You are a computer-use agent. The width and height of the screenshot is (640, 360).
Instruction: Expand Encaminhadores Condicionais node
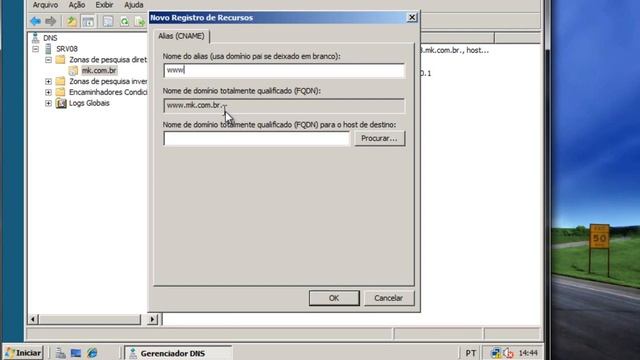point(48,93)
